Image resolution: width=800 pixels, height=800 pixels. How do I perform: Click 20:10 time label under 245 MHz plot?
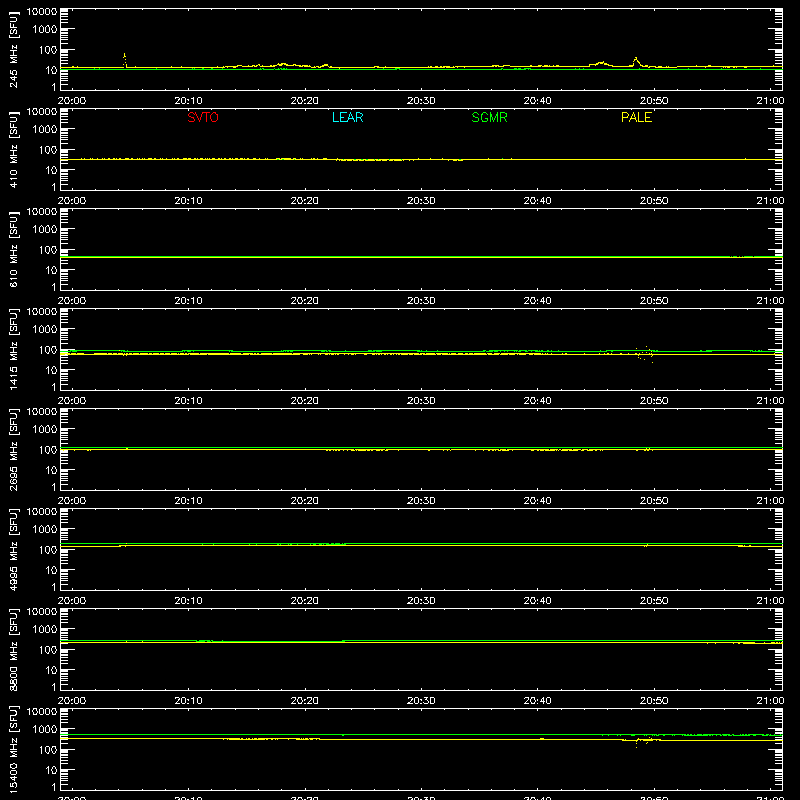click(188, 101)
